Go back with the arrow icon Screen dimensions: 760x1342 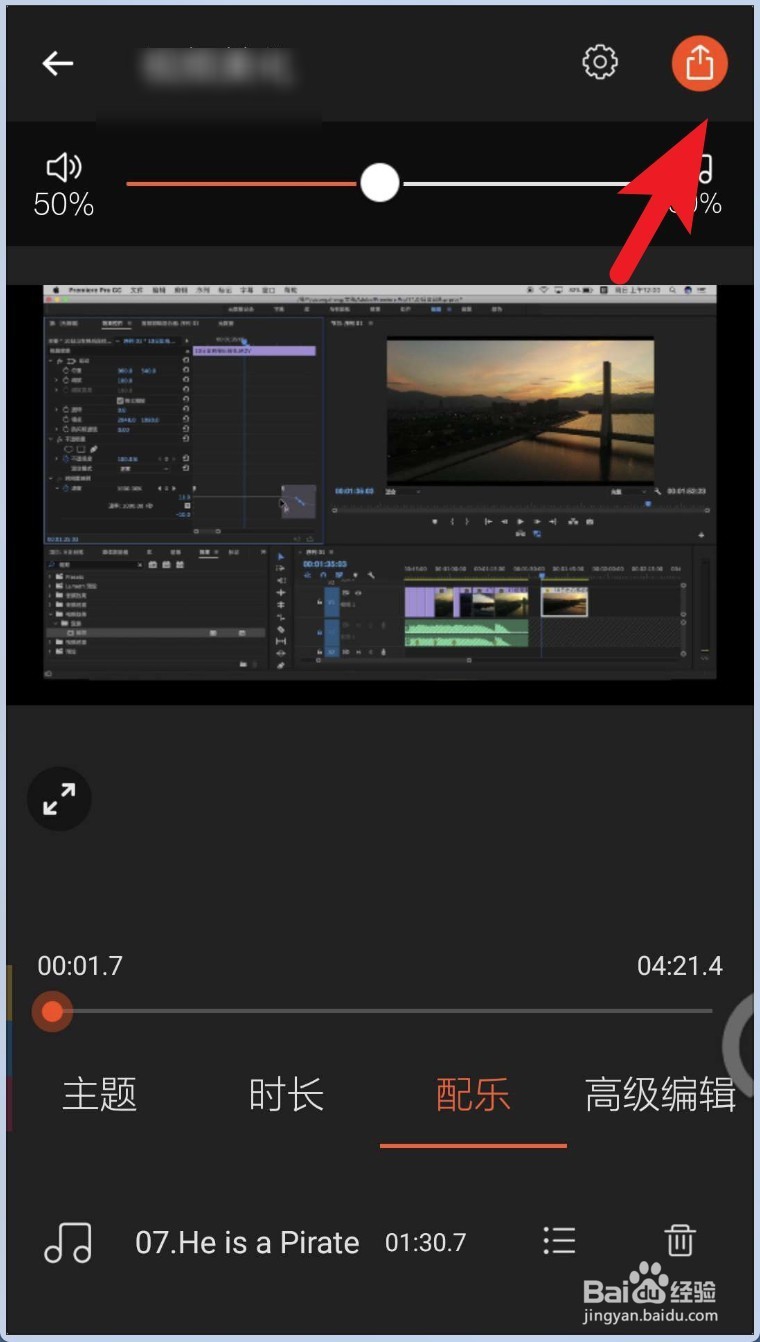coord(57,63)
